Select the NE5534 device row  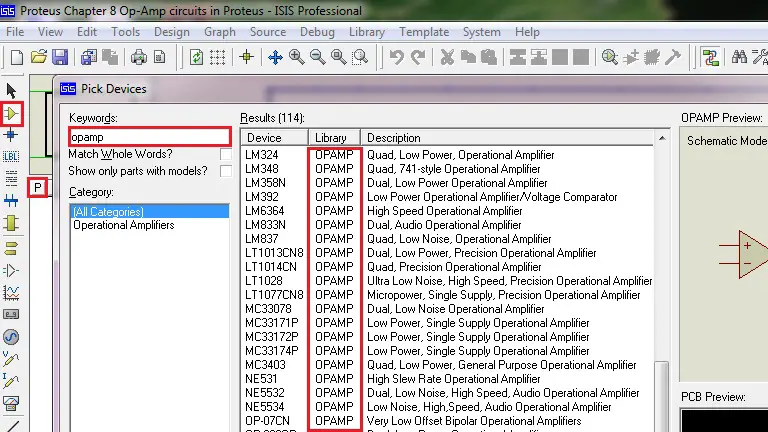pos(447,407)
